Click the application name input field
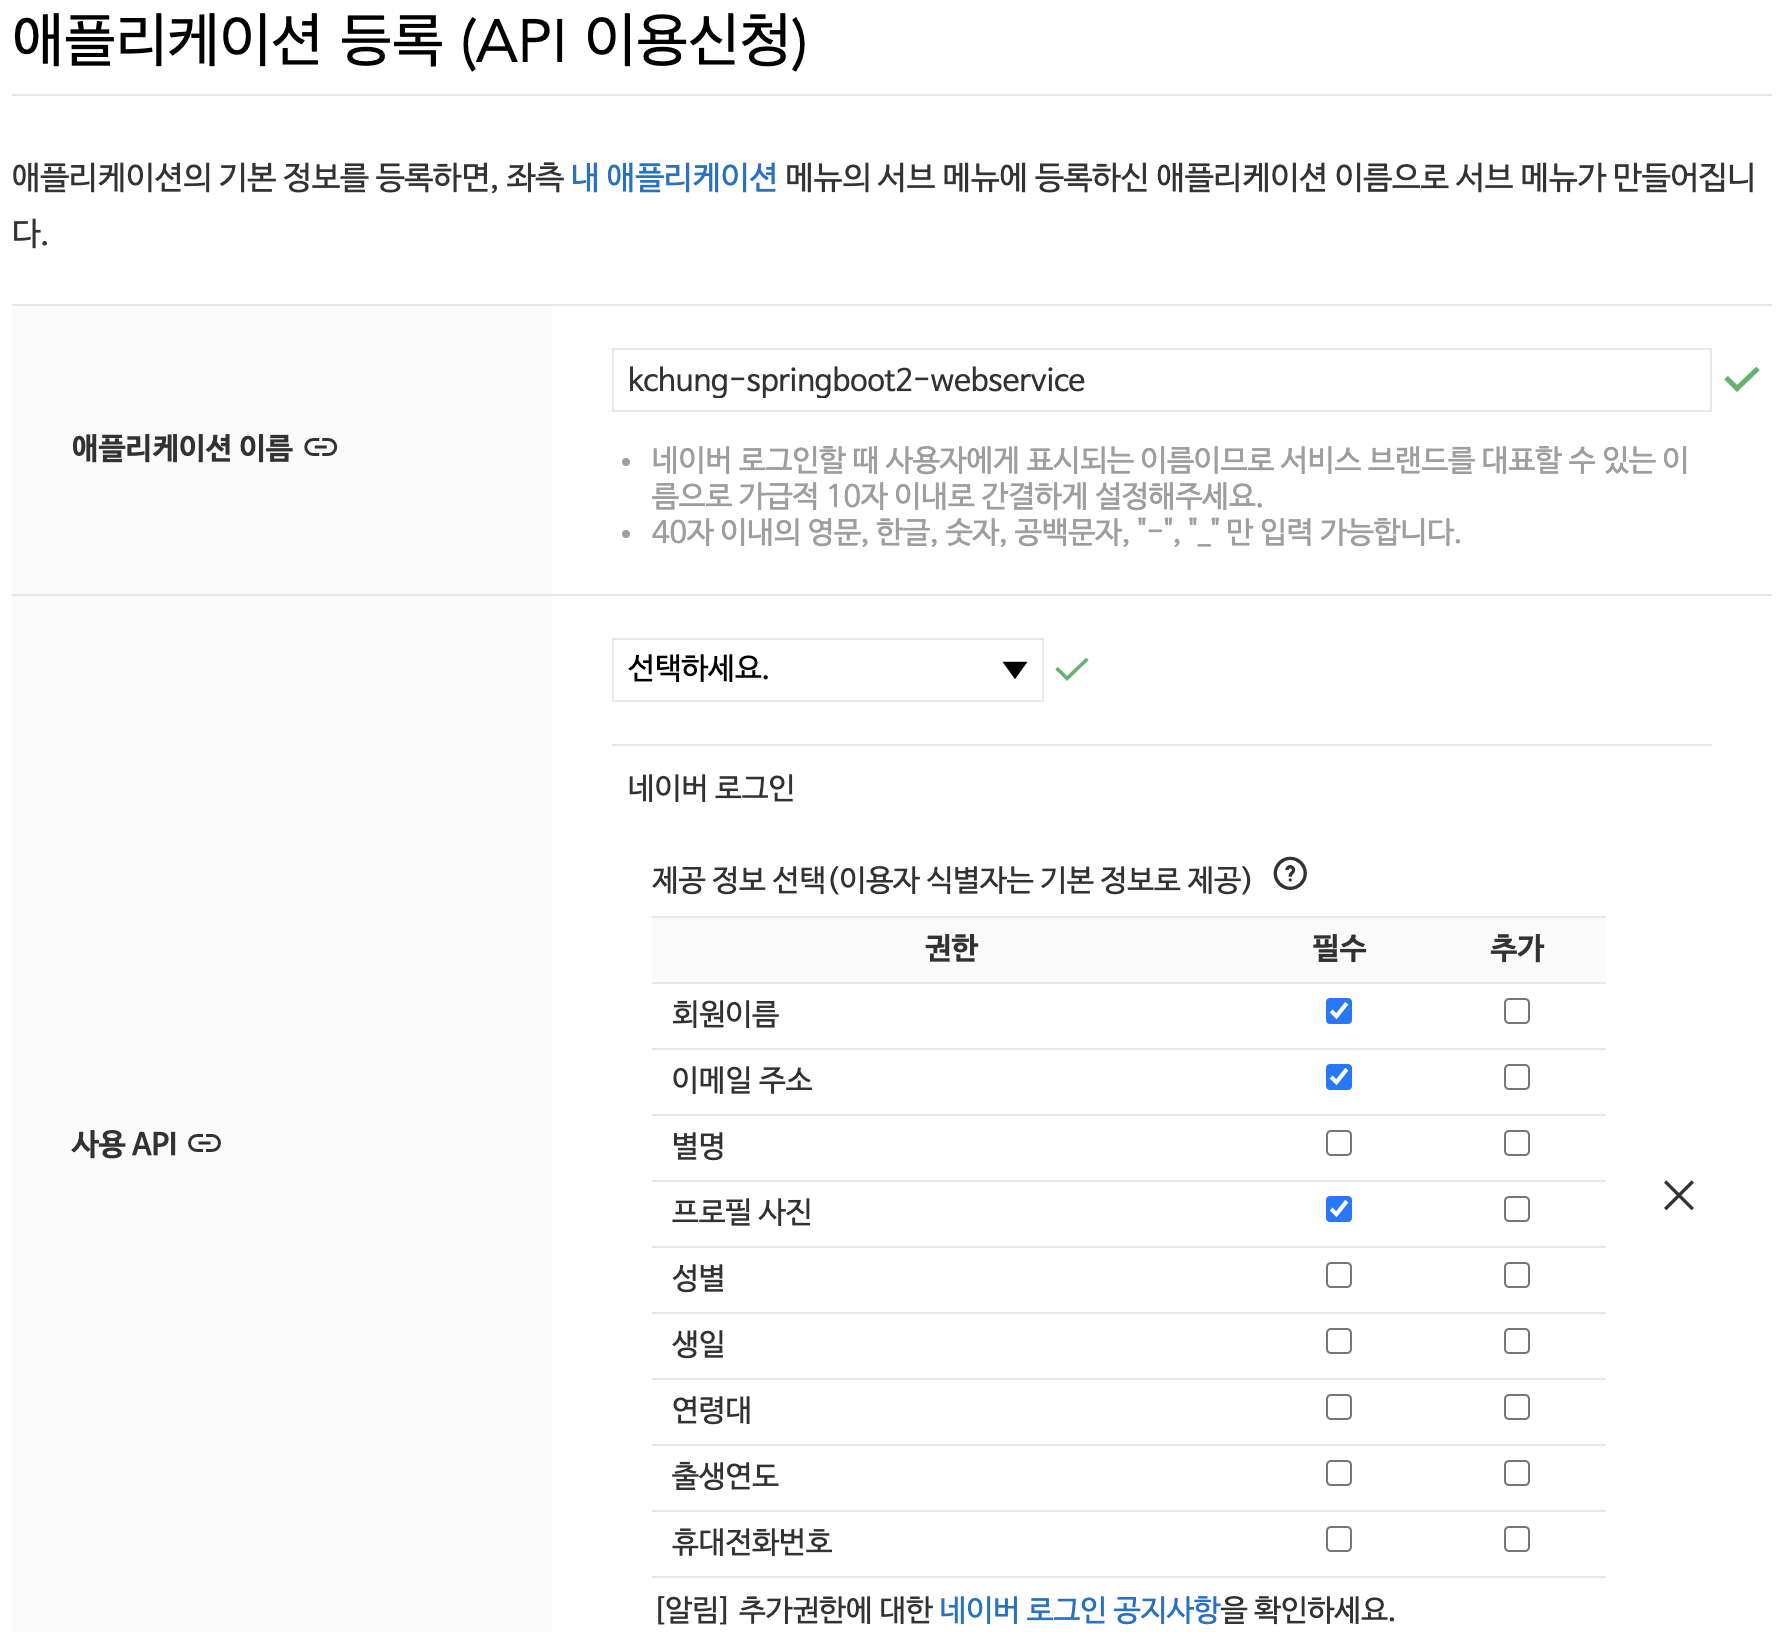Screen dimensions: 1792x1632 pyautogui.click(x=1161, y=380)
